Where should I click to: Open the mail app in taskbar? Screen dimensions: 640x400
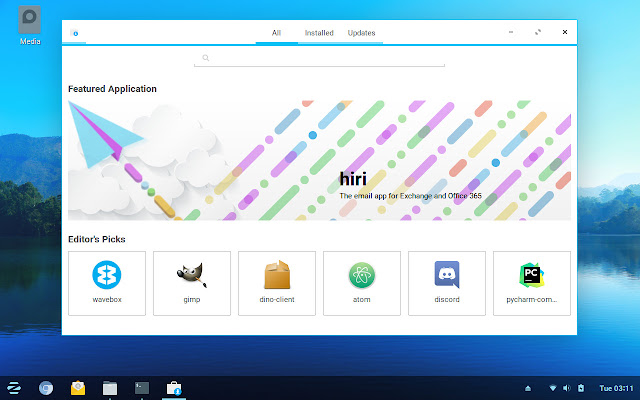coord(78,388)
